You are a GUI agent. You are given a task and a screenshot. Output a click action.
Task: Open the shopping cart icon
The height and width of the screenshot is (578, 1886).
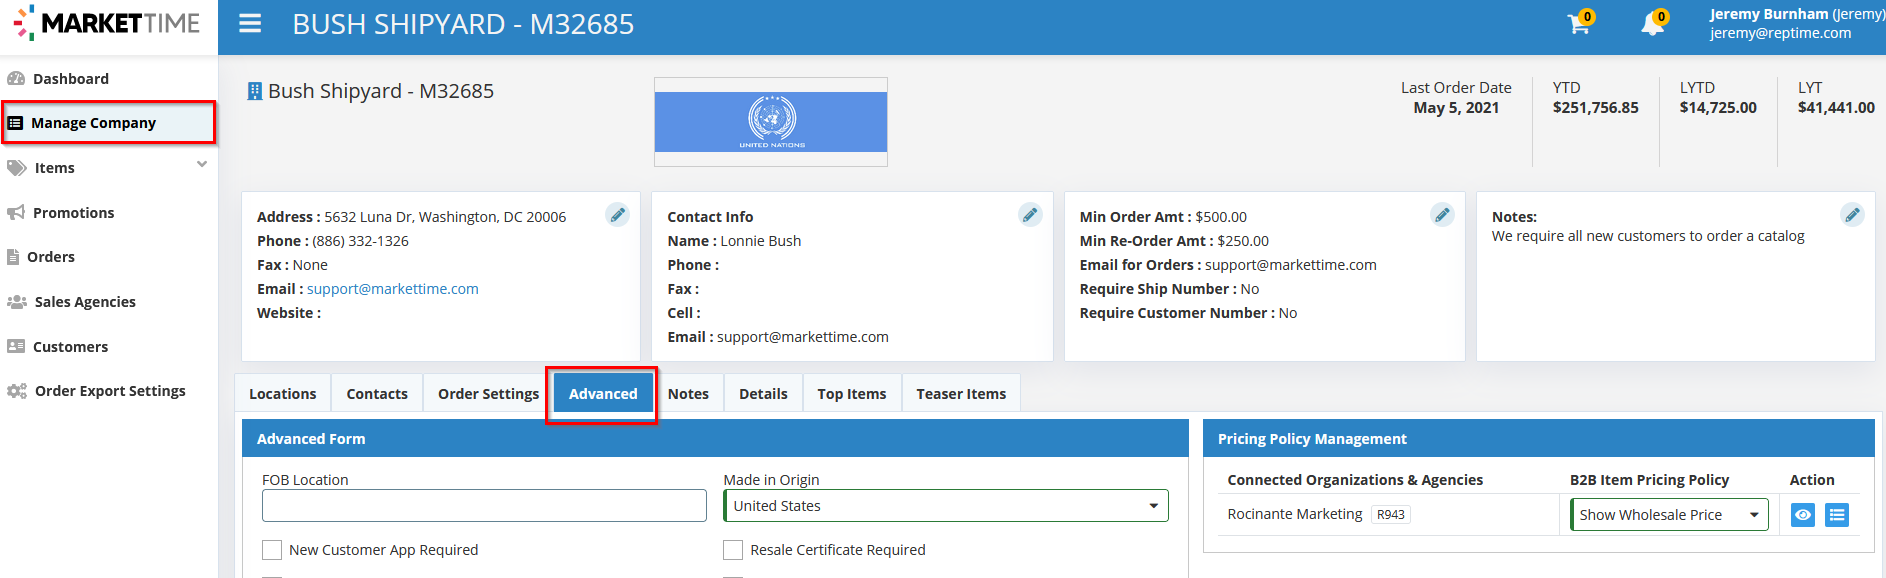(x=1579, y=23)
